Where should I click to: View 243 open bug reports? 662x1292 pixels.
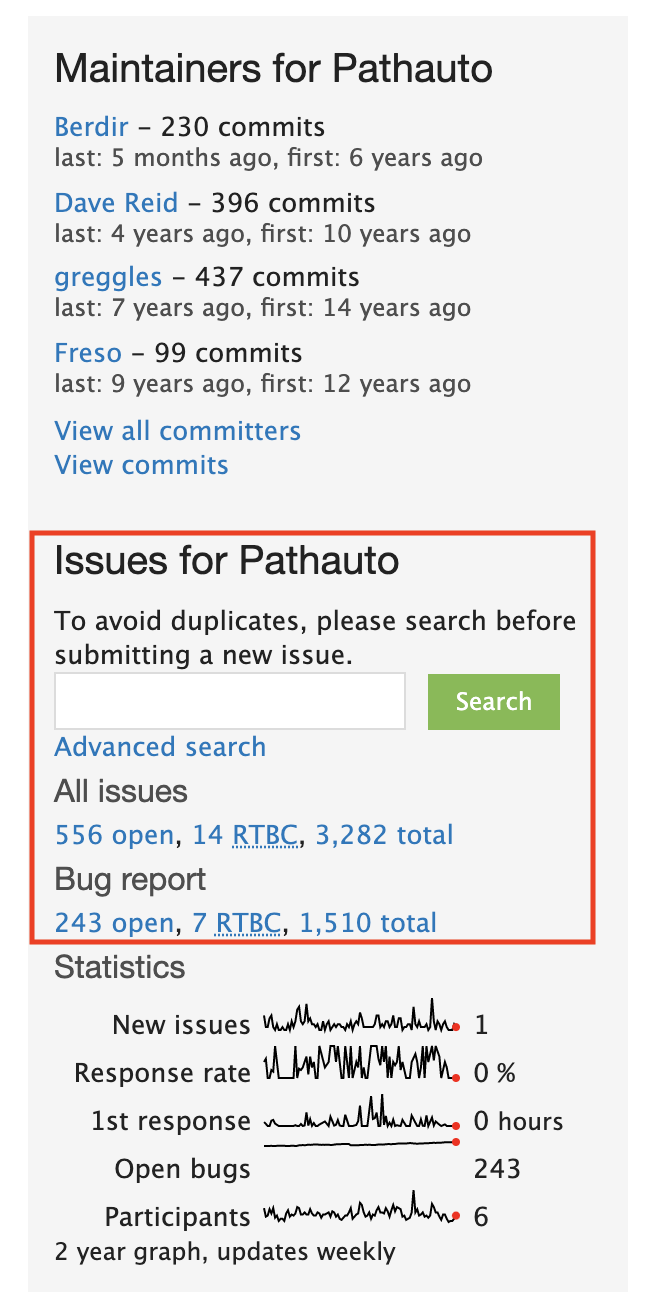coord(114,923)
